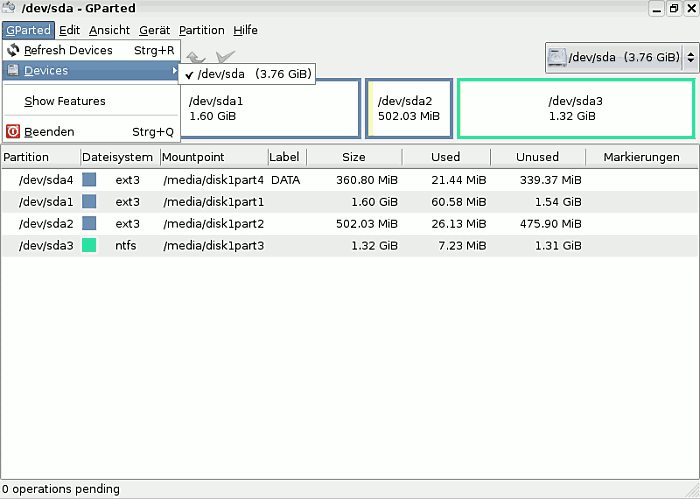The width and height of the screenshot is (700, 499).
Task: Sort by the Size column header
Action: [353, 157]
